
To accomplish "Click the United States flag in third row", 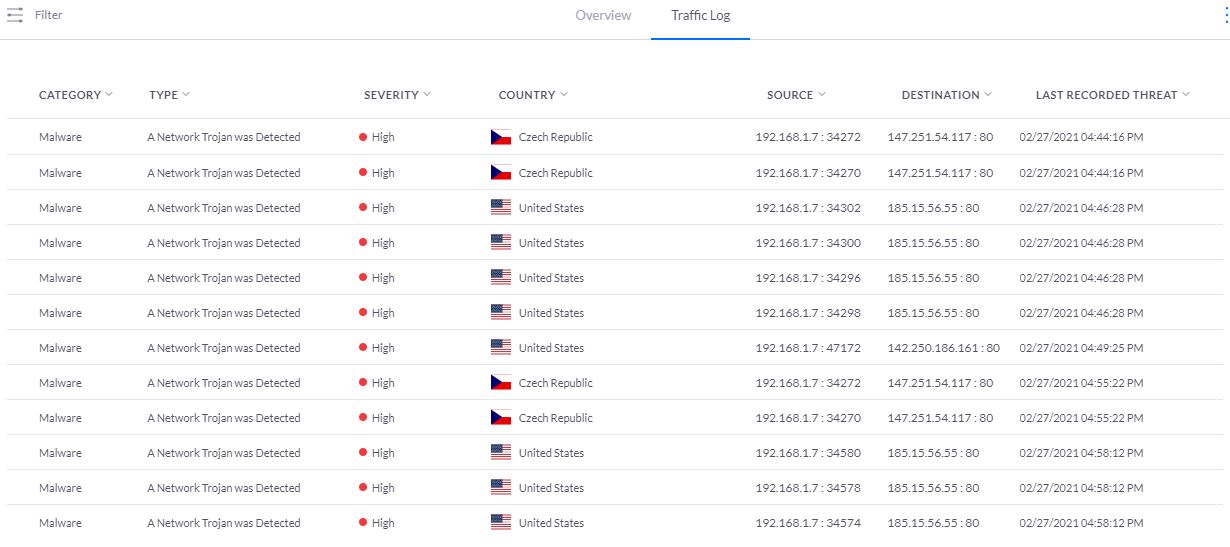I will 501,208.
